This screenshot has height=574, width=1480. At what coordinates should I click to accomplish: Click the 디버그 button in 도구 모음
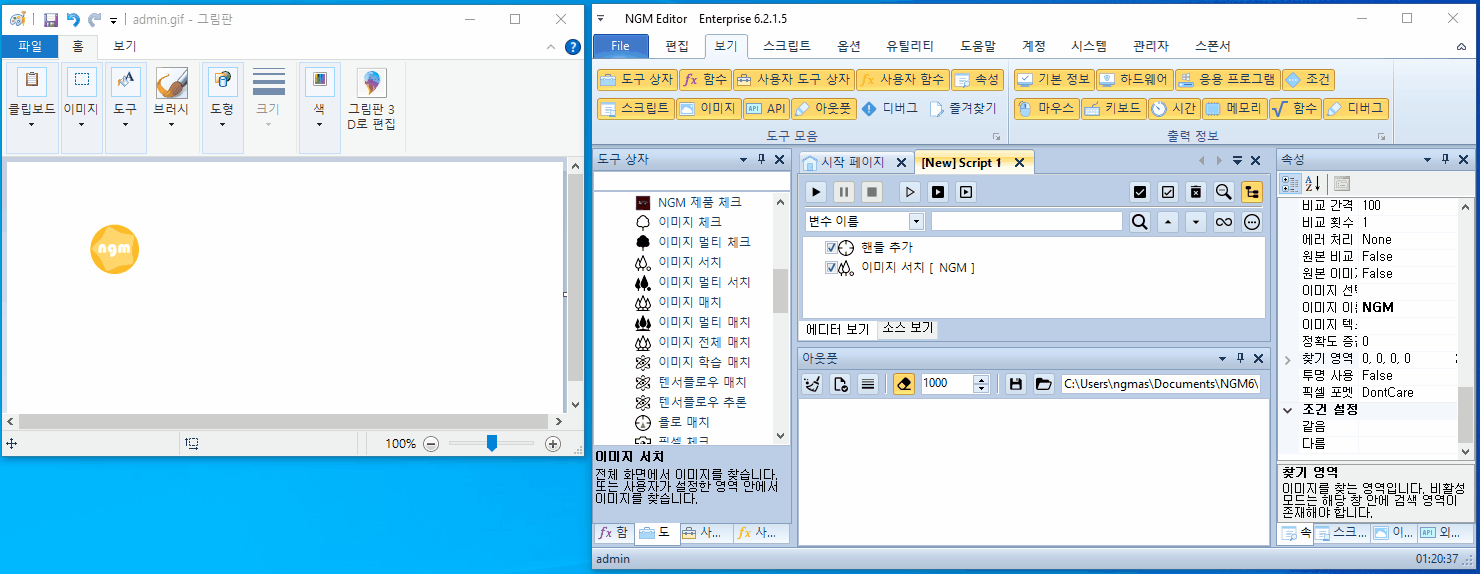tap(890, 108)
